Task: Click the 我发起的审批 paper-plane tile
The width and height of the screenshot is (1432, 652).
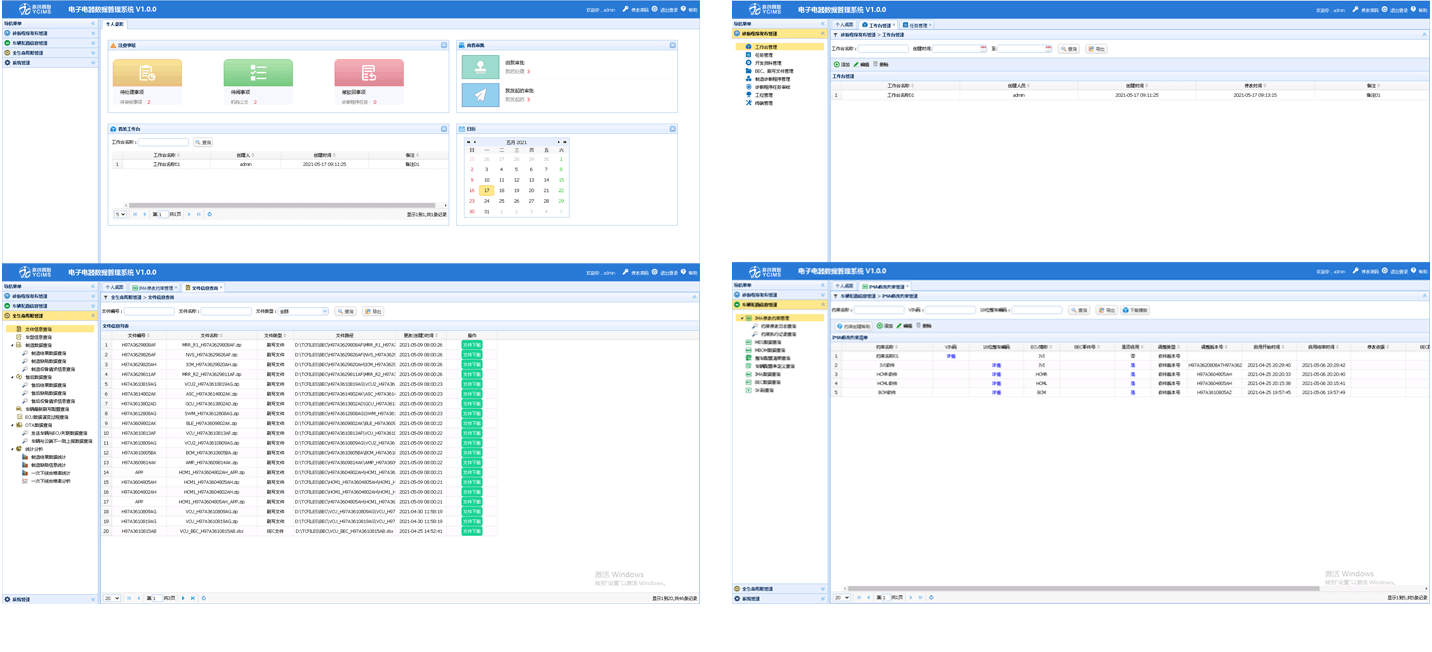Action: pos(480,95)
